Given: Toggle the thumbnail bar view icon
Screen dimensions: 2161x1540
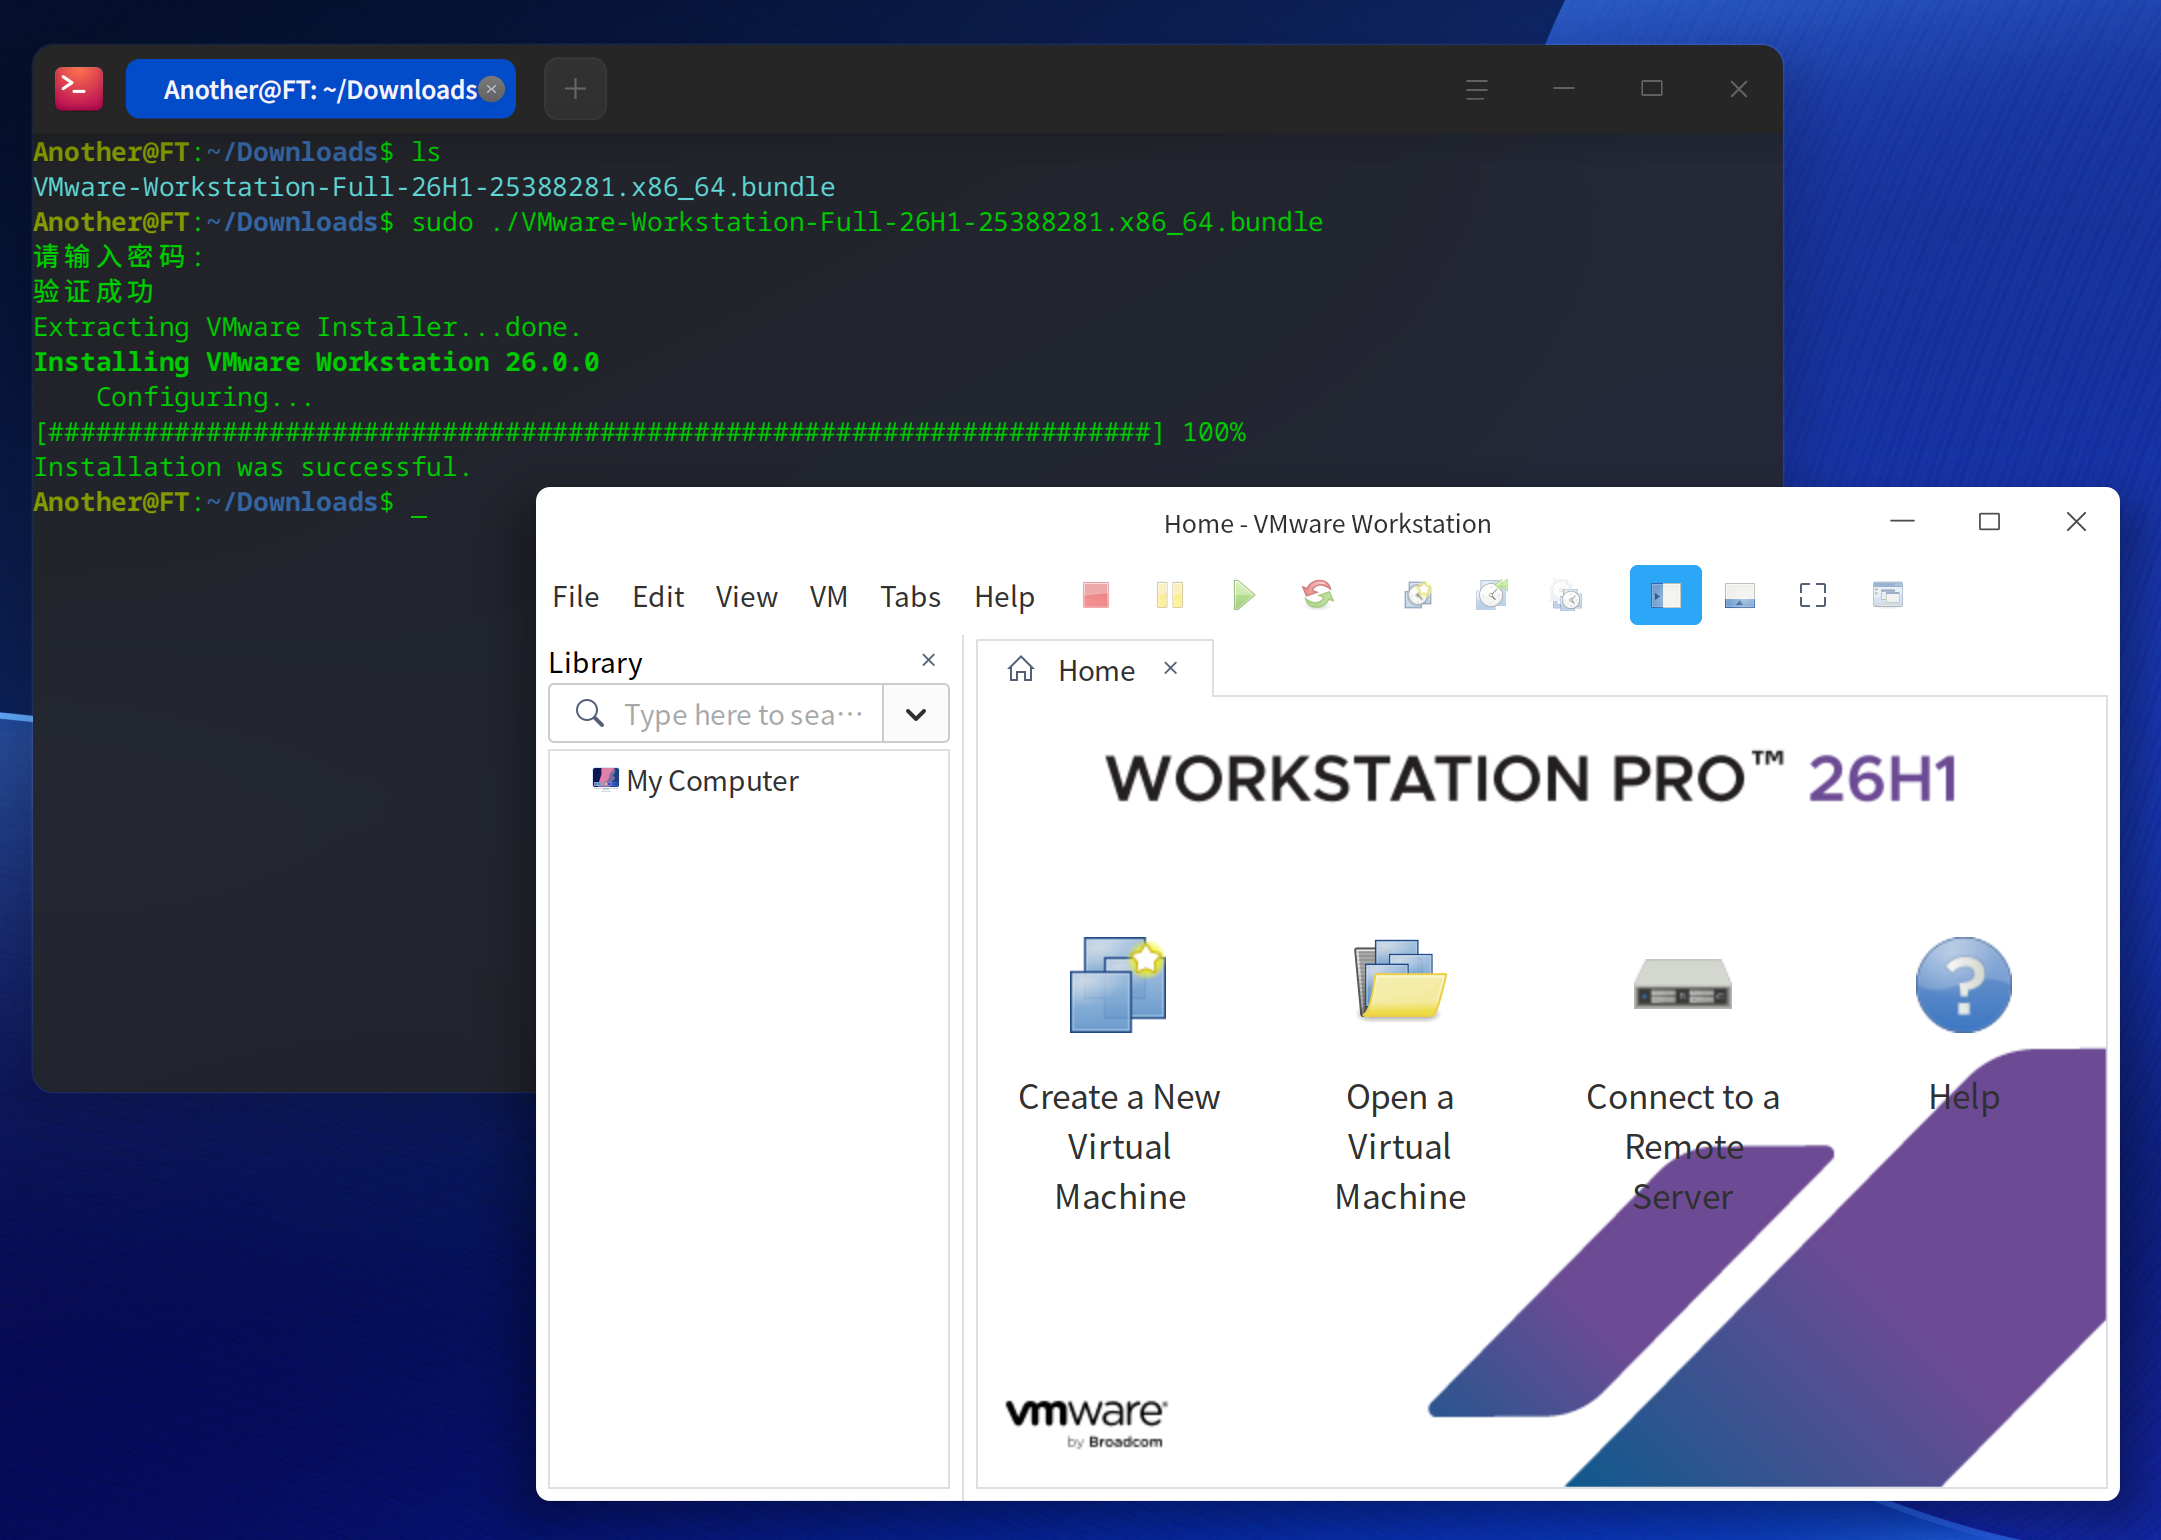Looking at the screenshot, I should click(x=1740, y=596).
